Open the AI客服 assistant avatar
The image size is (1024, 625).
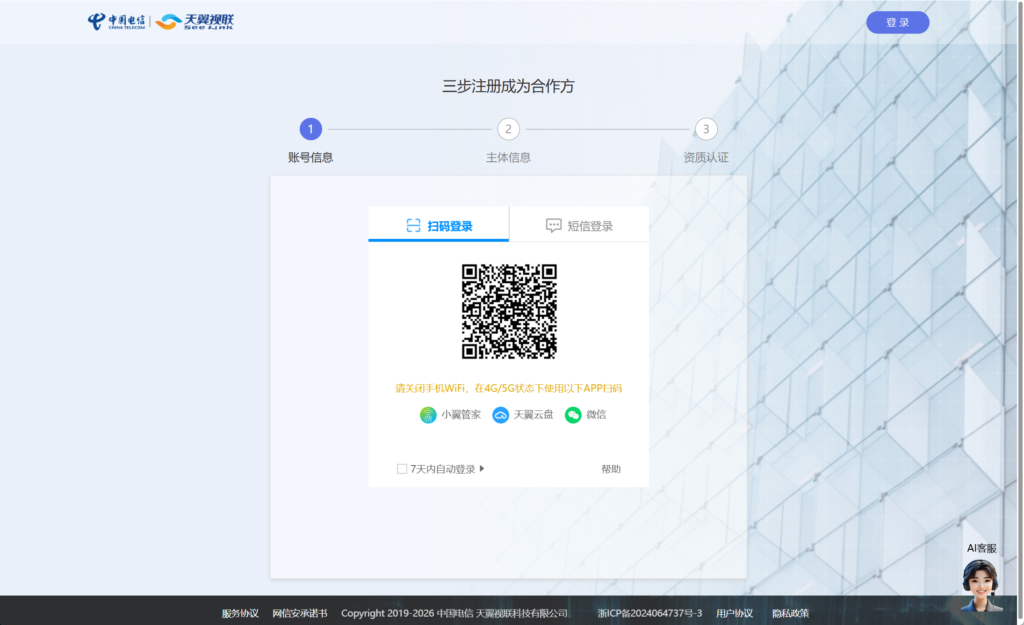[x=980, y=585]
